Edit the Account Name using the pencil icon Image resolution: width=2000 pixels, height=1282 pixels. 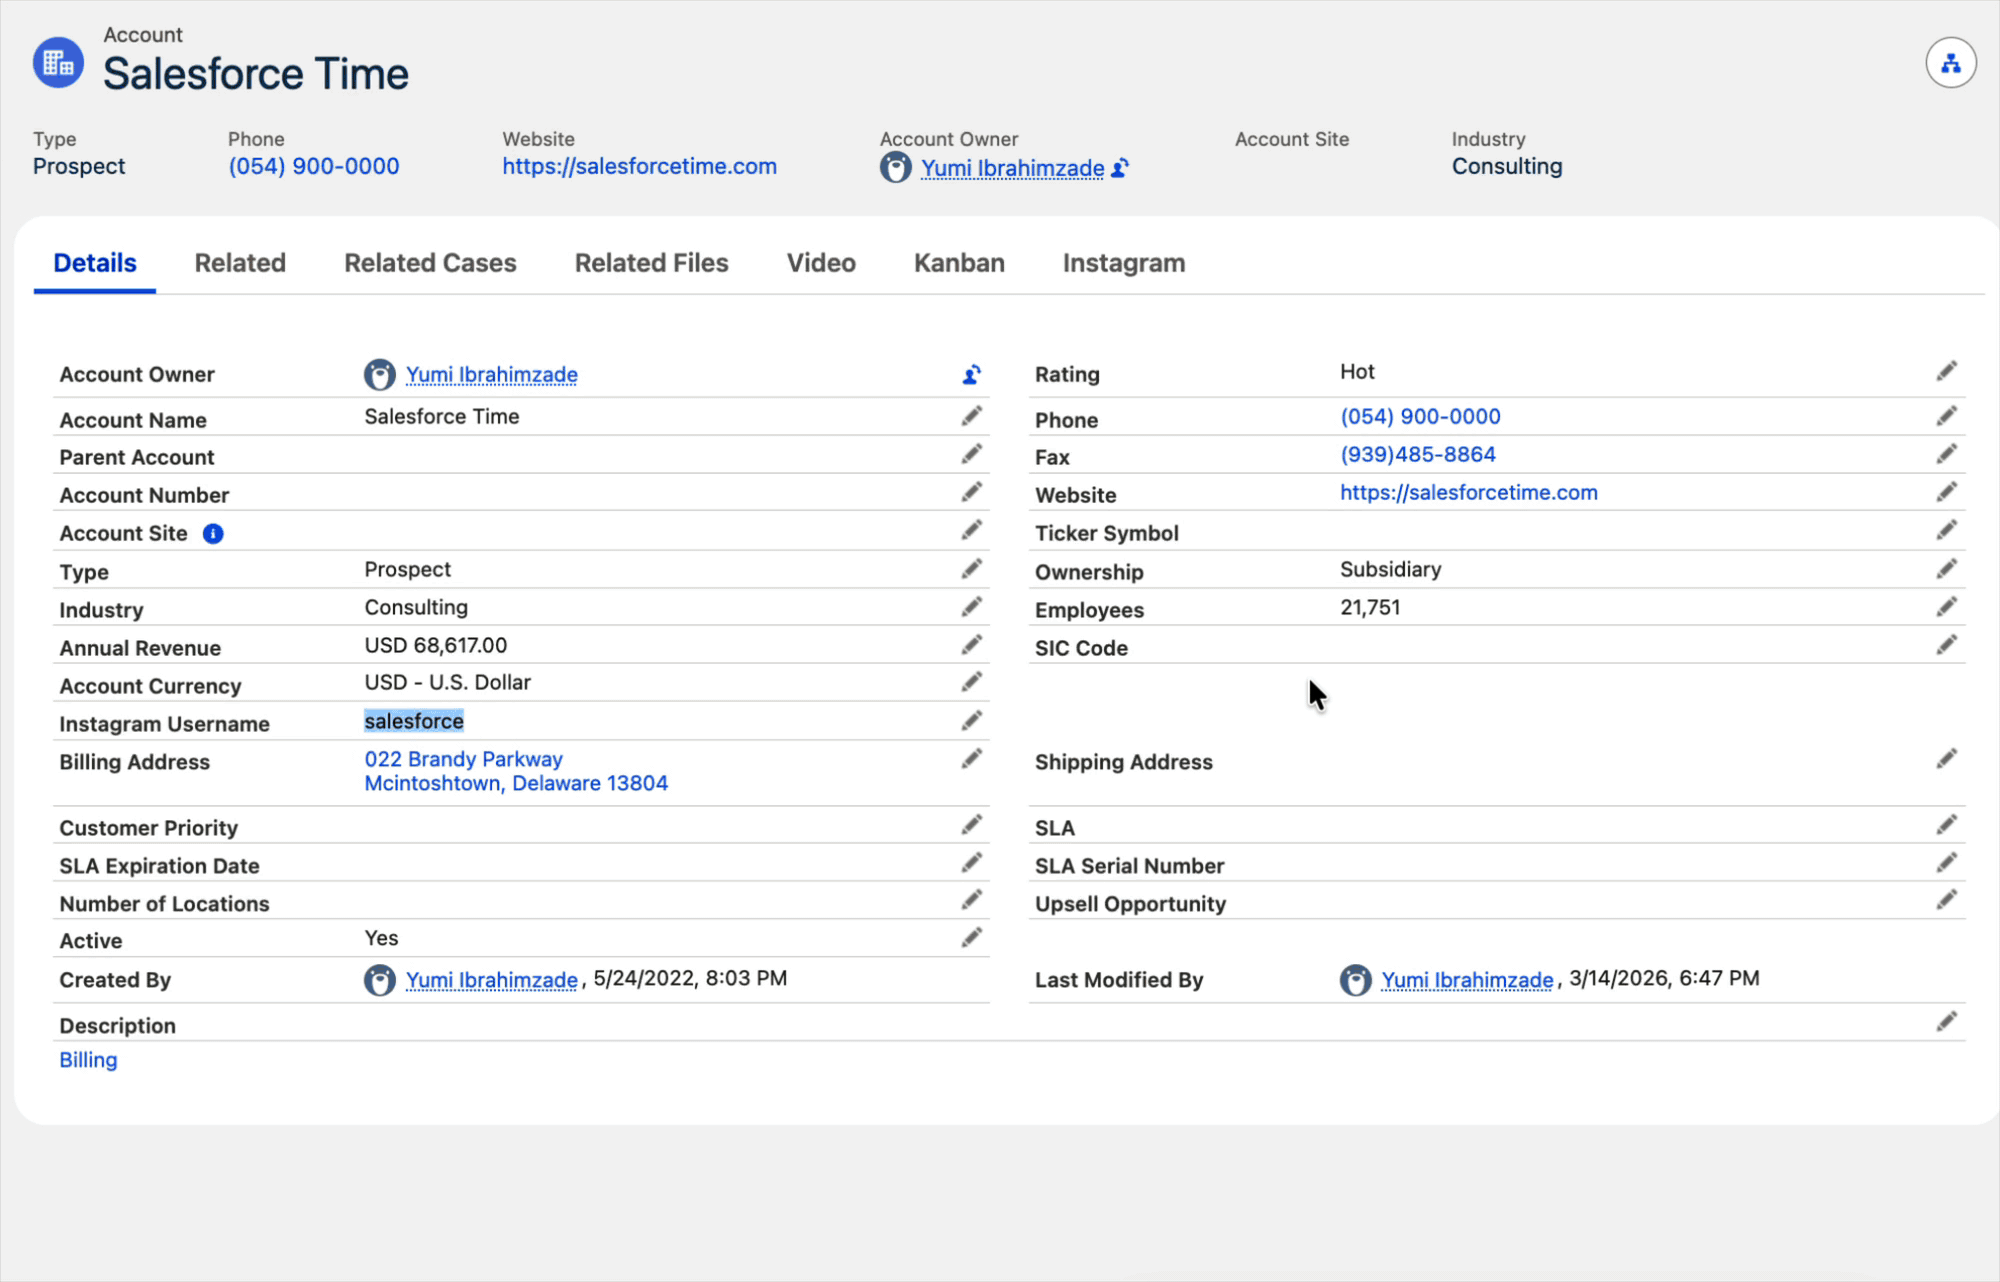pos(971,416)
